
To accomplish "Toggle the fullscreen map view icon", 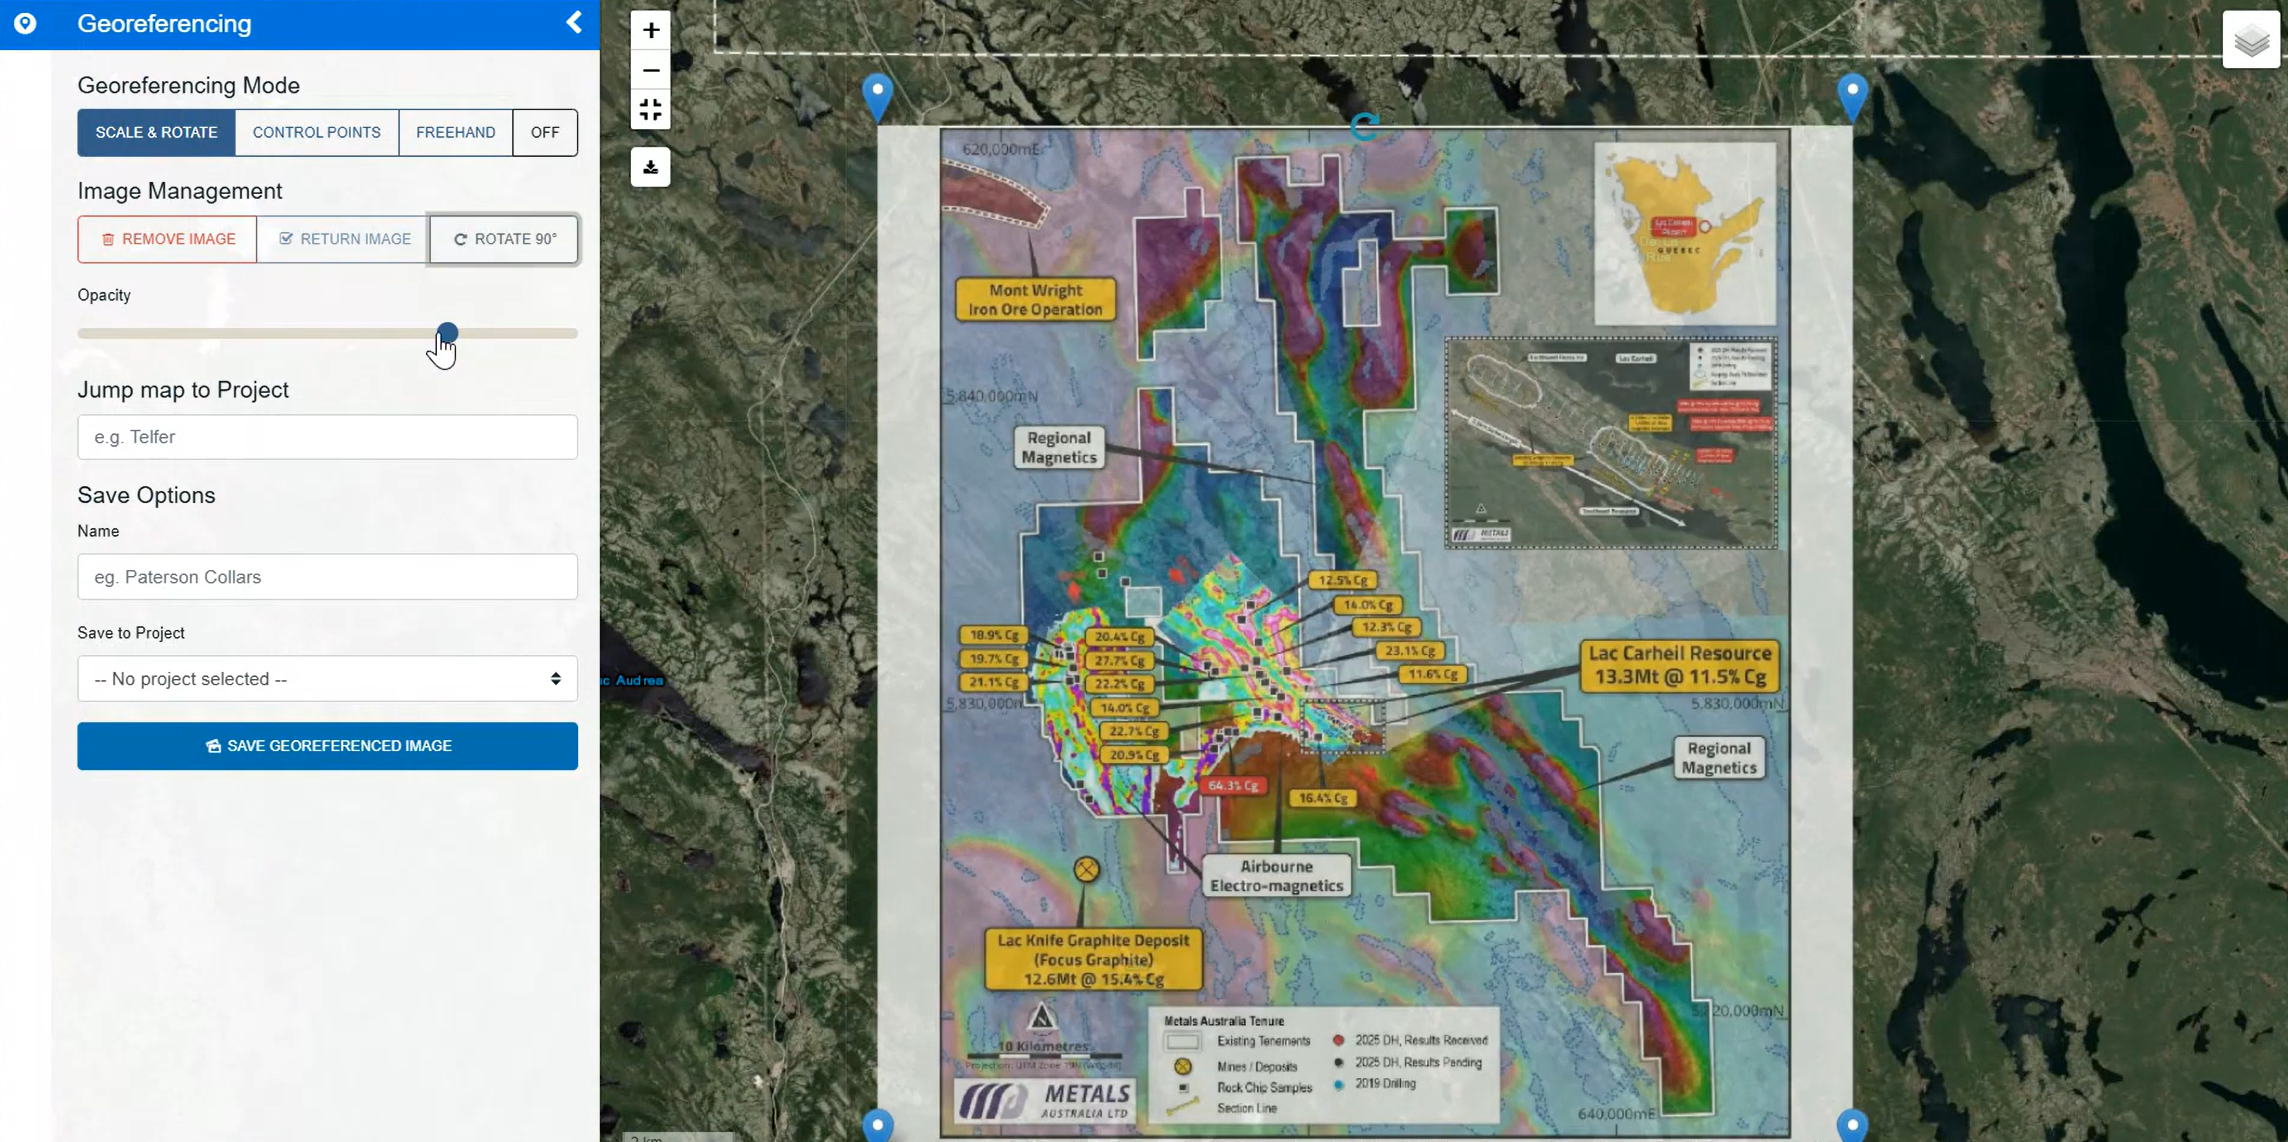I will [651, 110].
